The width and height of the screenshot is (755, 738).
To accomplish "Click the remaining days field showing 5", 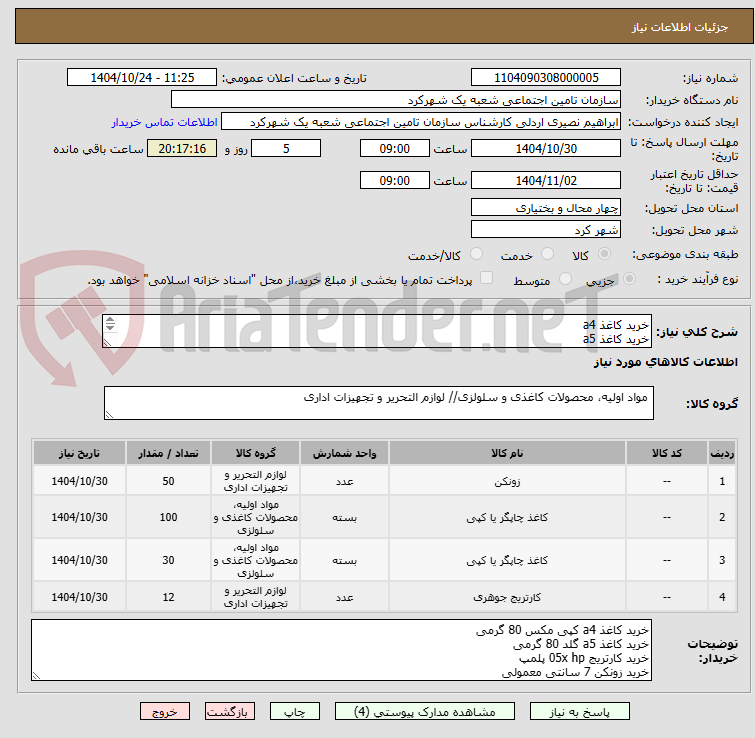I will (286, 148).
